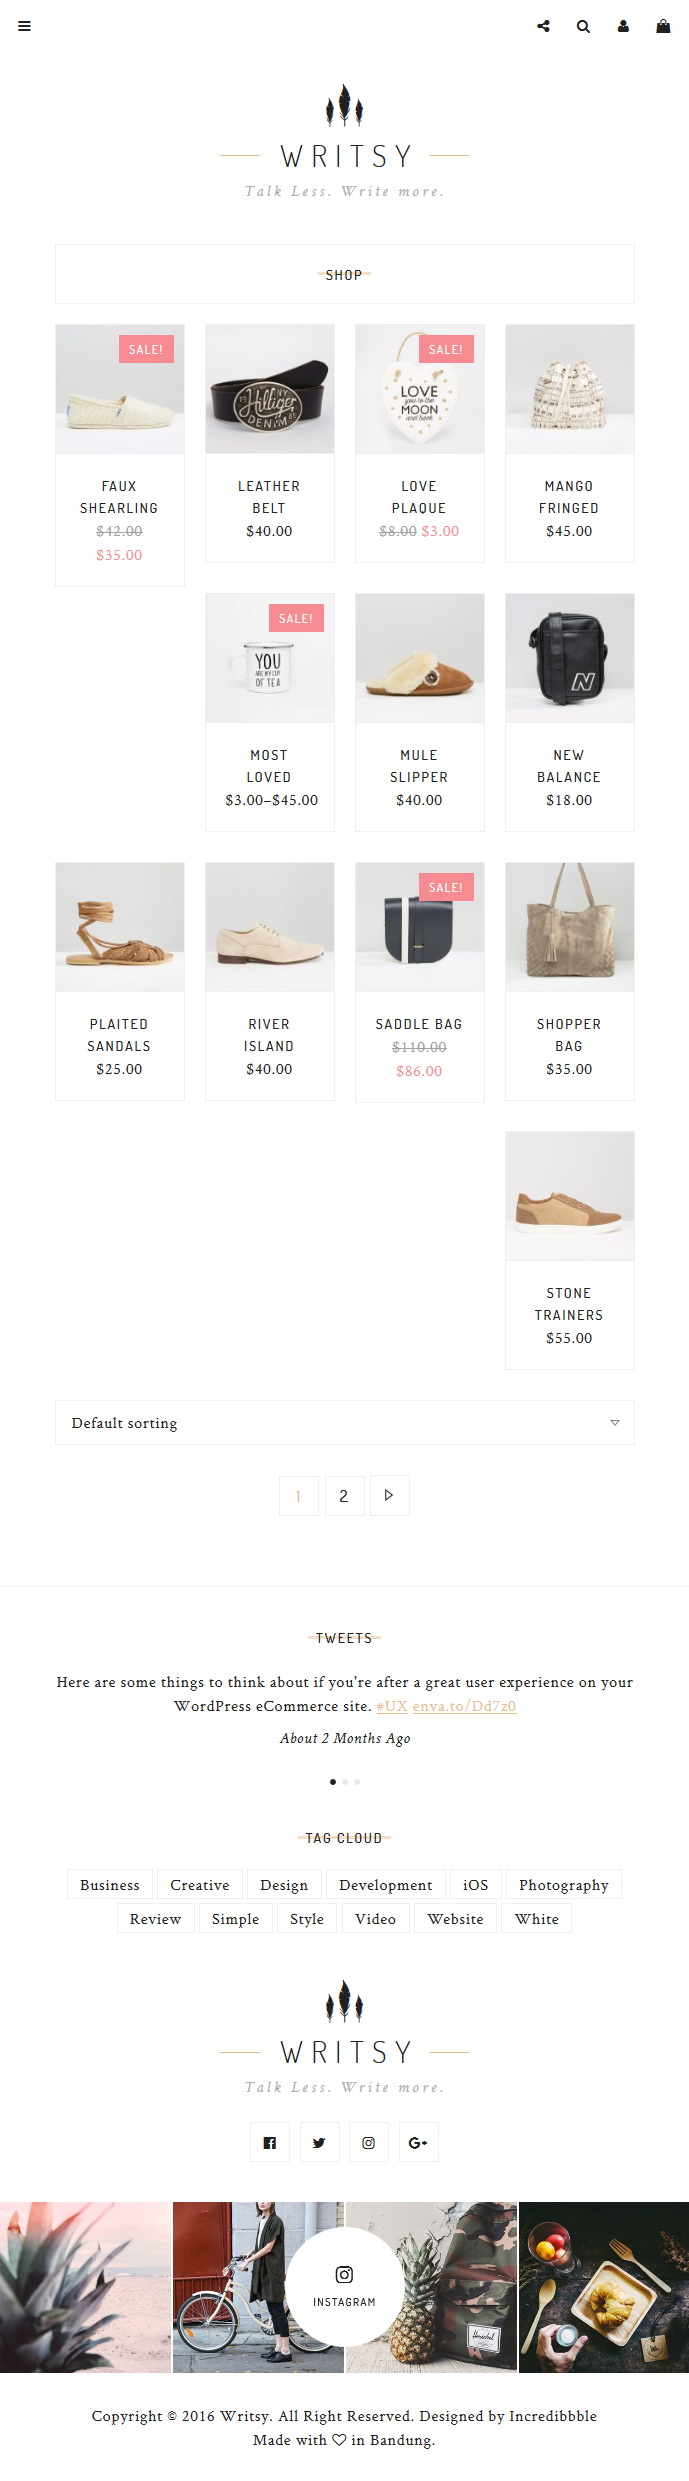
Task: Open the Google Plus social icon
Action: 418,2142
